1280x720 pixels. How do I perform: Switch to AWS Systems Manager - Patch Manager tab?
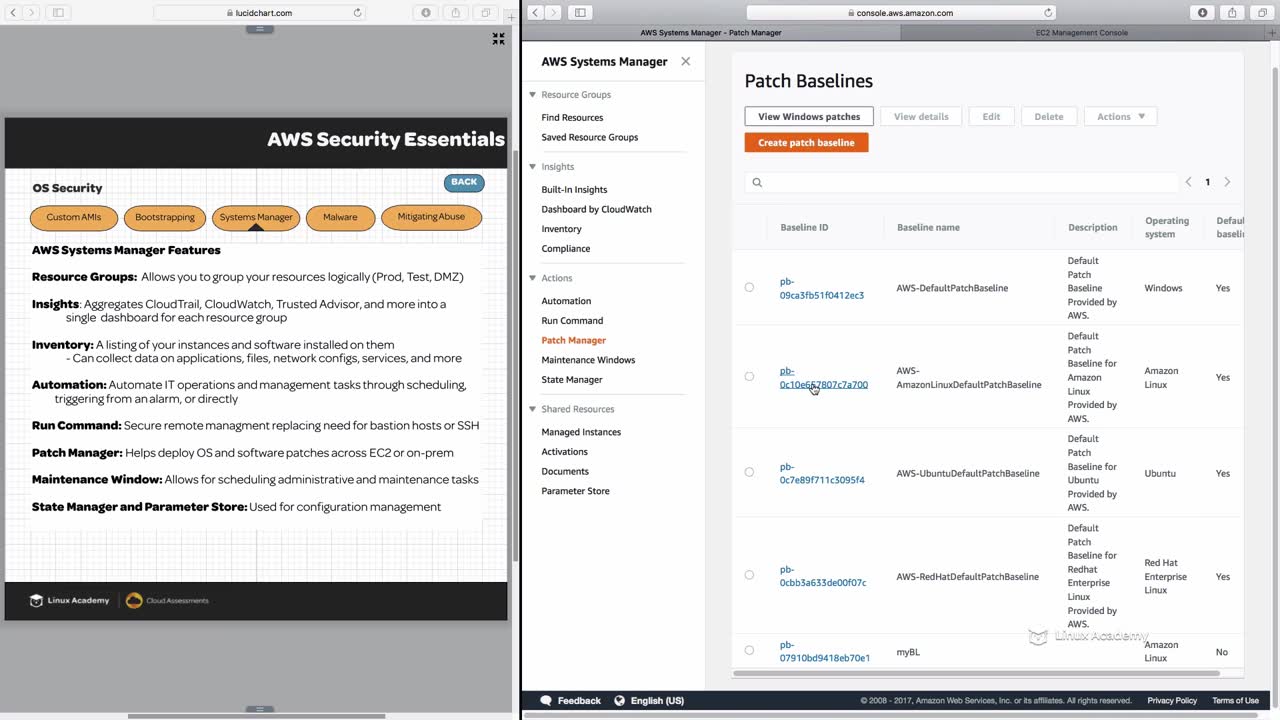(x=711, y=33)
